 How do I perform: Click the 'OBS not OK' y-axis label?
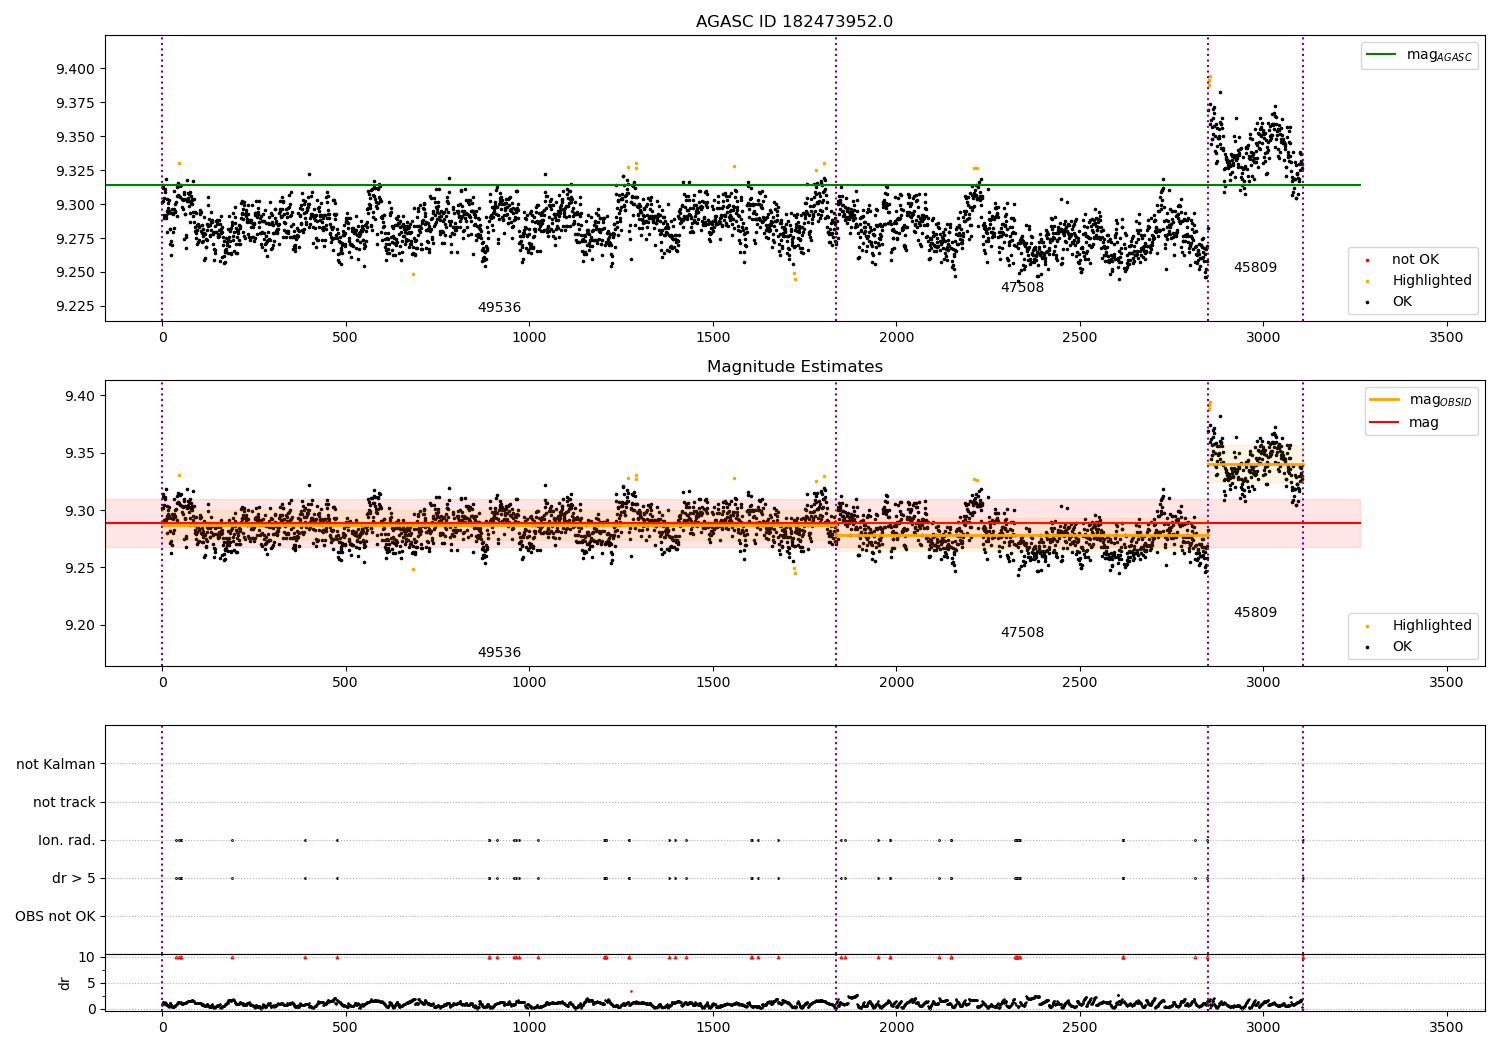click(x=55, y=916)
